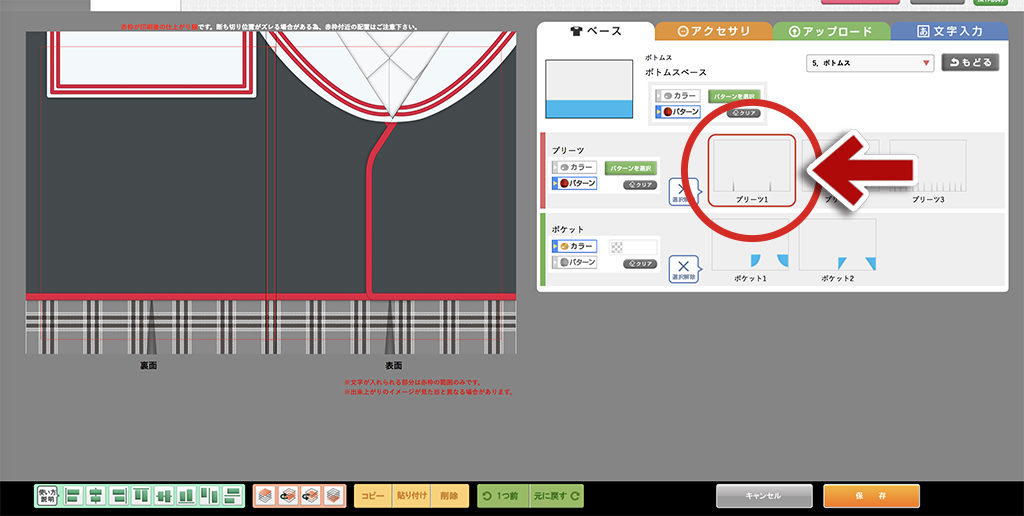The image size is (1024, 516).
Task: Open the 使い方説明 help icon
Action: 47,495
